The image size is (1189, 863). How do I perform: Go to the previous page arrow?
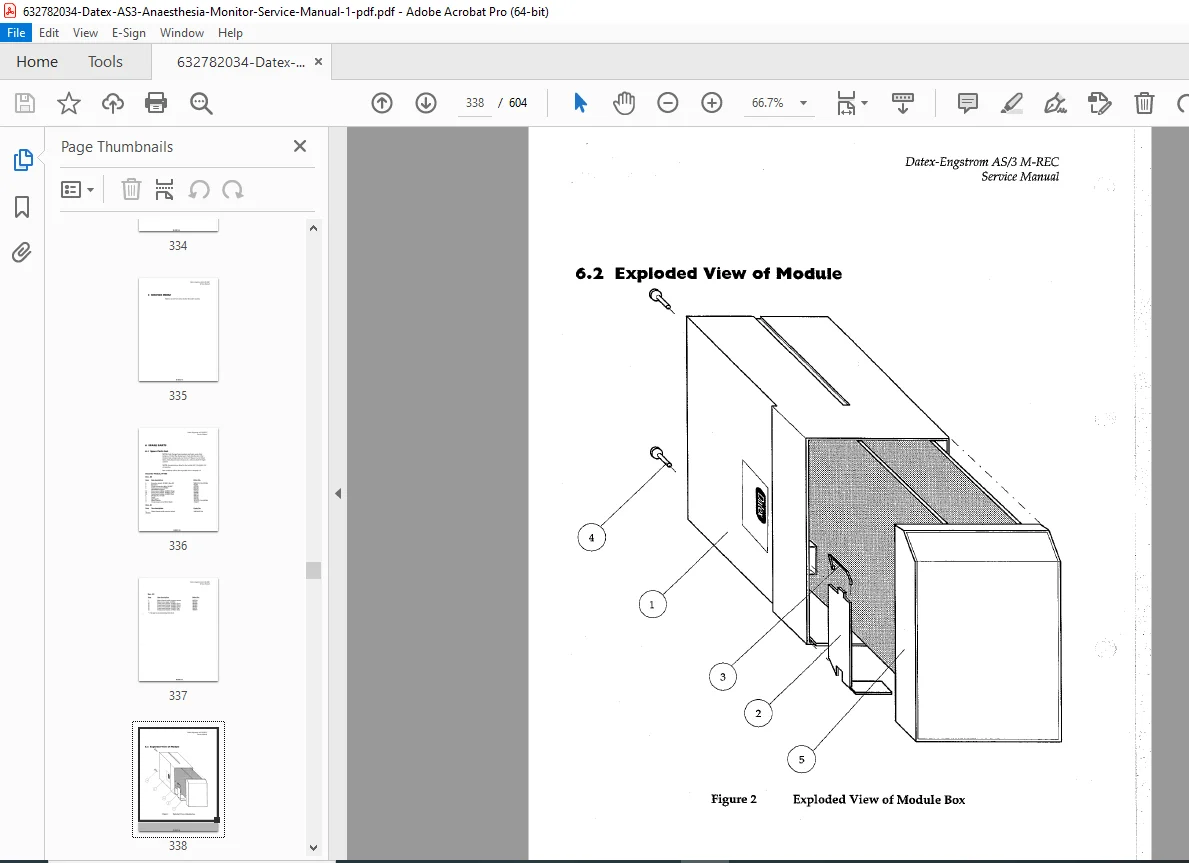(x=382, y=102)
